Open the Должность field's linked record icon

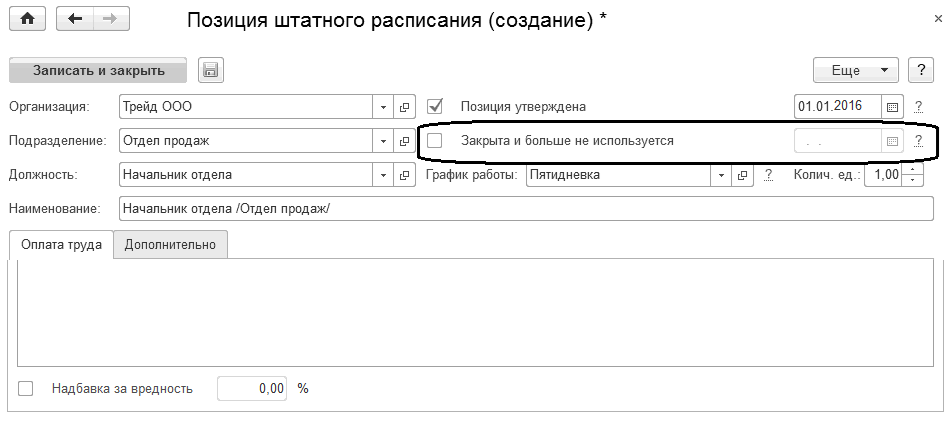pos(405,175)
